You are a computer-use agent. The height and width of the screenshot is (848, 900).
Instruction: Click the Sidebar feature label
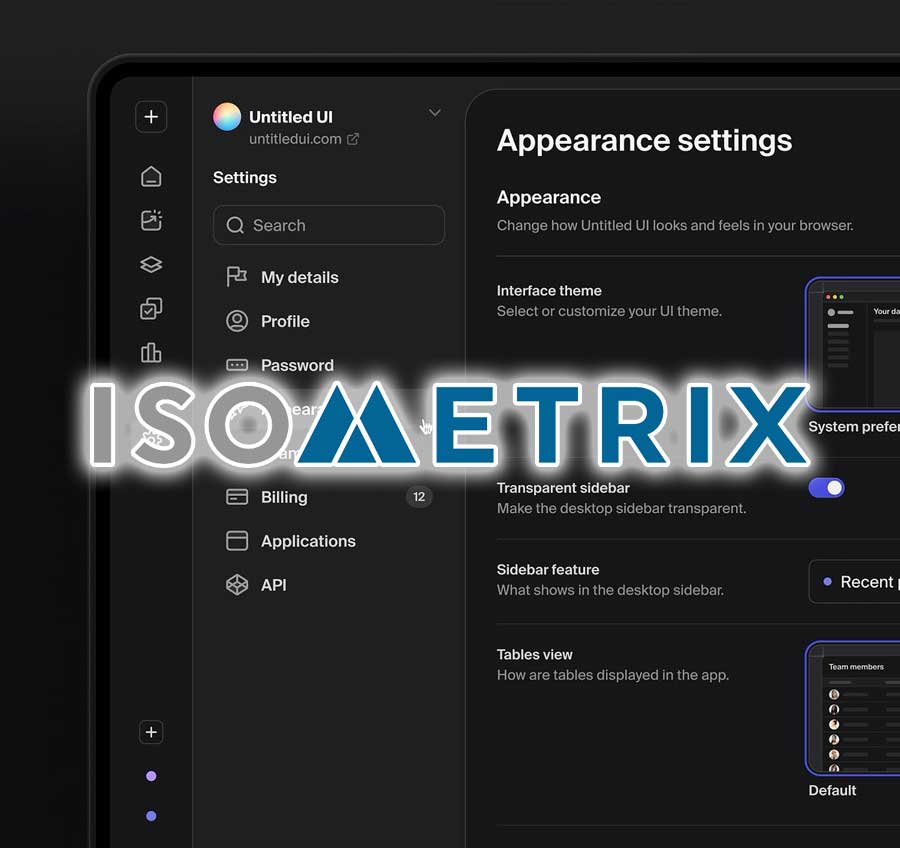548,570
